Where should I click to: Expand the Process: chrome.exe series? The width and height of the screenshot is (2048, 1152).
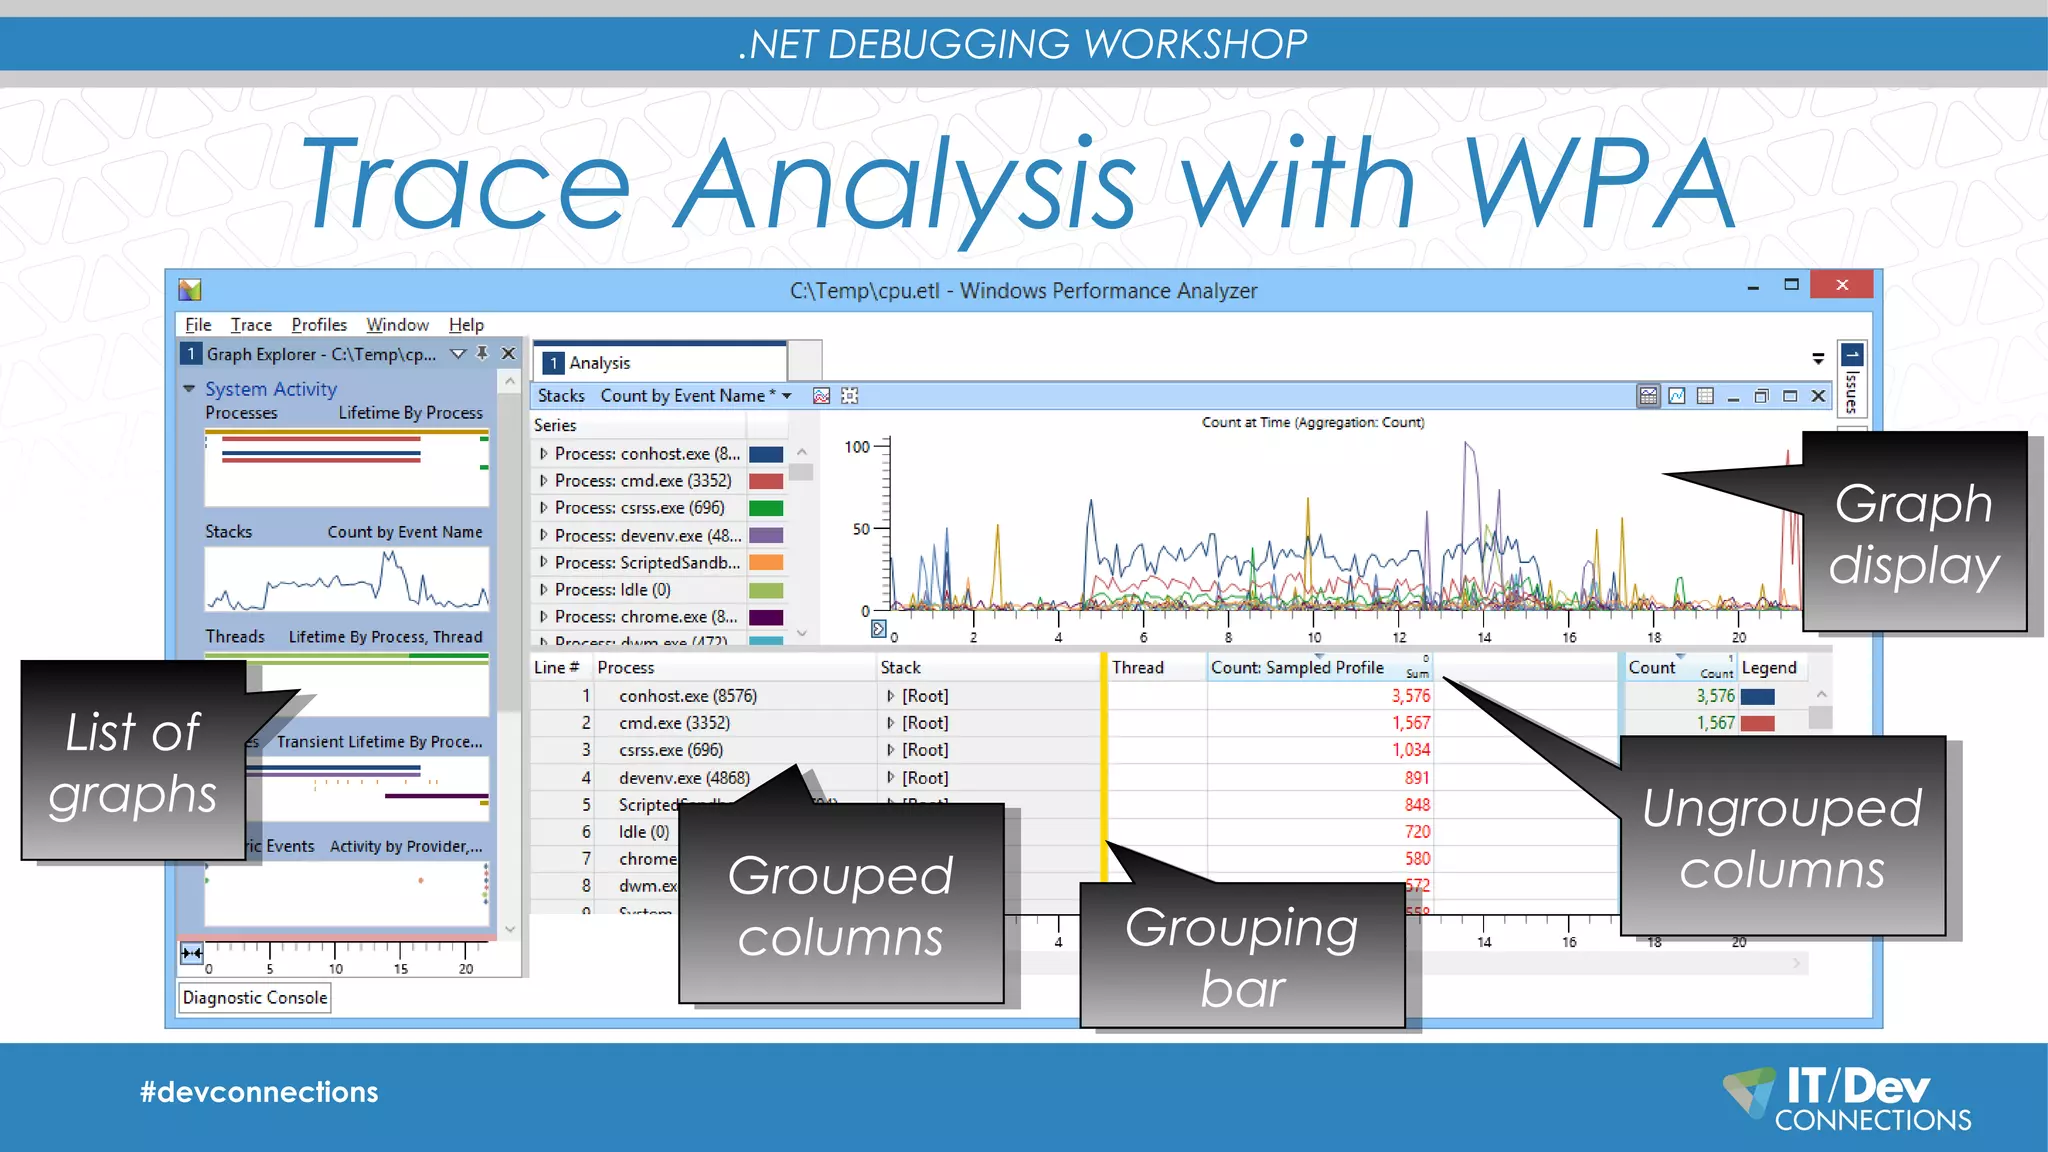pyautogui.click(x=543, y=616)
